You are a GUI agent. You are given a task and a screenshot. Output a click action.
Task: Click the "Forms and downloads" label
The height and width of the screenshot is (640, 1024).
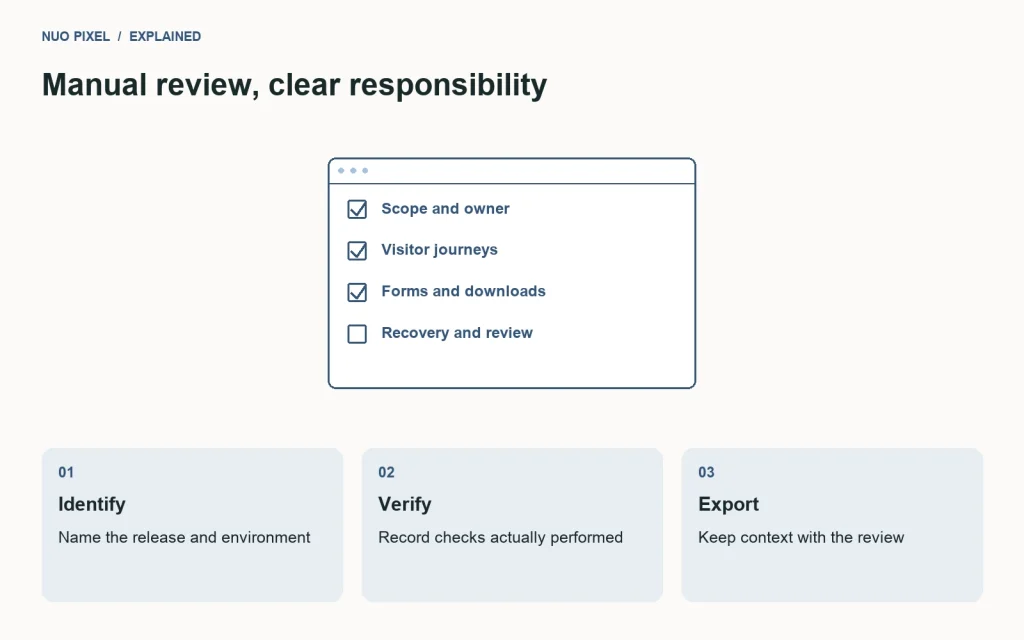click(x=464, y=291)
